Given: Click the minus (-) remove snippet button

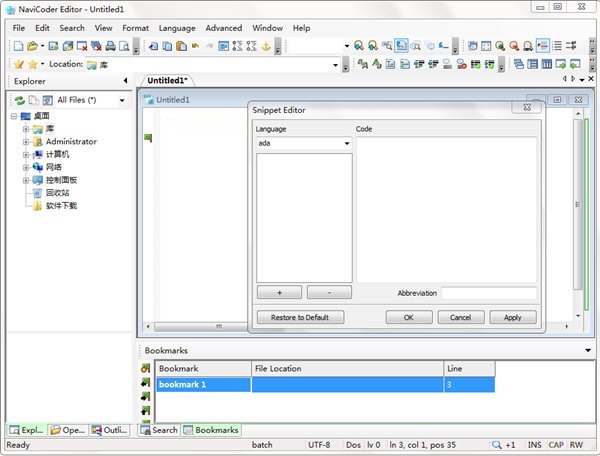Looking at the screenshot, I should [329, 292].
